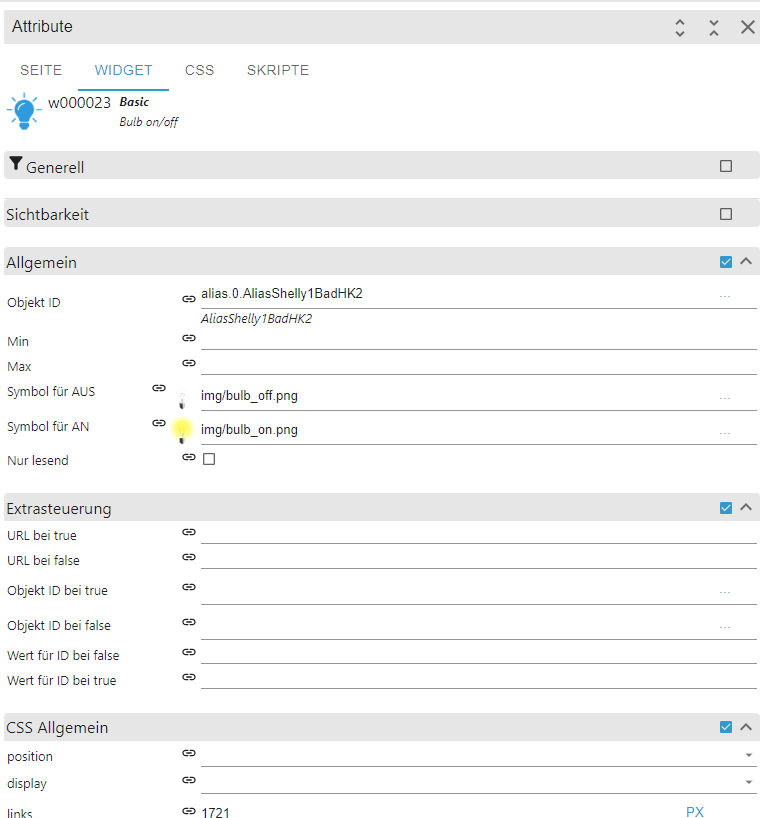Image resolution: width=760 pixels, height=818 pixels.
Task: Enable the Sichtbarkeit section checkbox
Action: pyautogui.click(x=726, y=214)
